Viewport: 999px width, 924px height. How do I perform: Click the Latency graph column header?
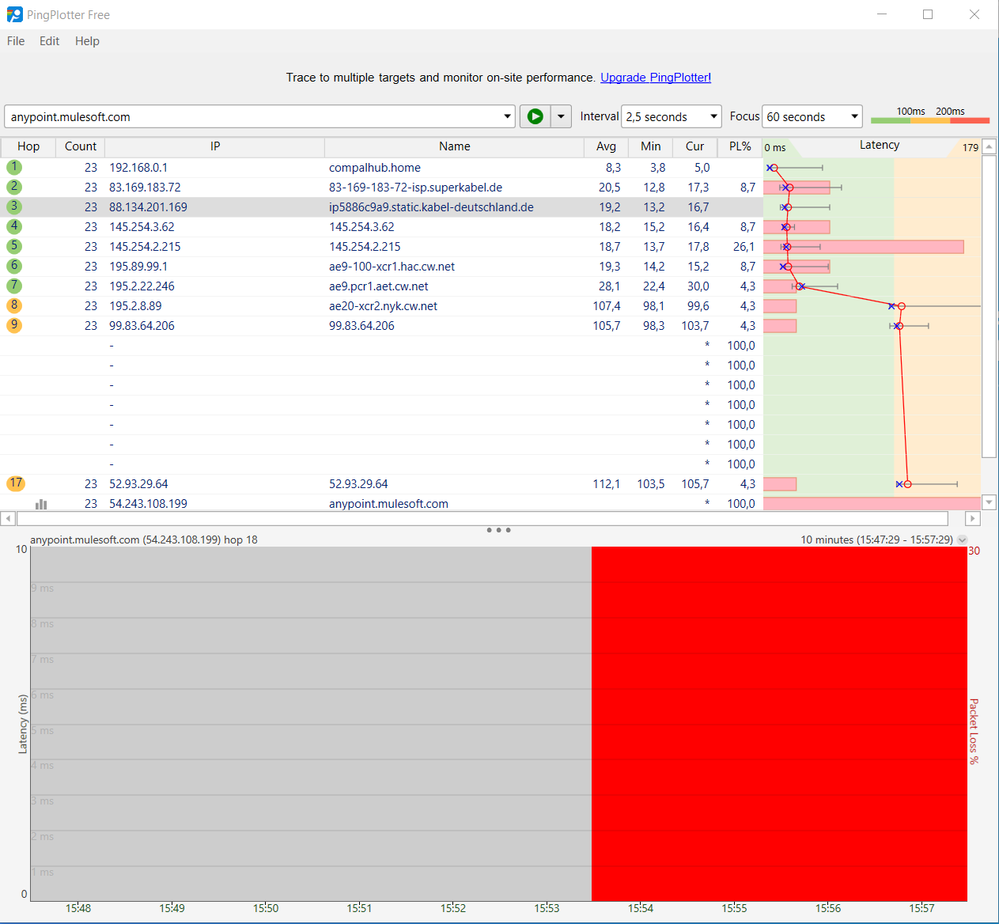coord(879,145)
